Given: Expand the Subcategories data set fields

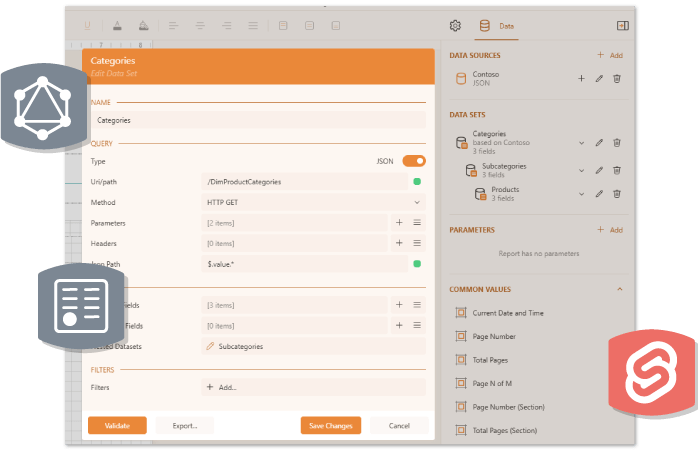Looking at the screenshot, I should click(581, 170).
